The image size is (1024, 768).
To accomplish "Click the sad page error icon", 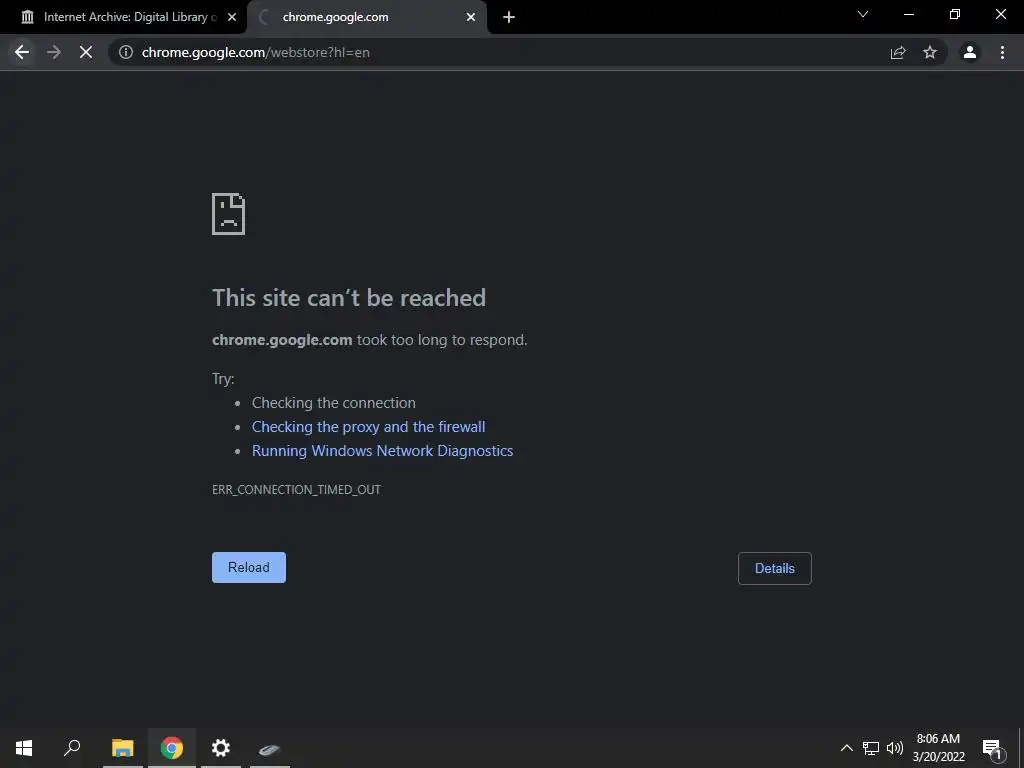I will pos(229,214).
